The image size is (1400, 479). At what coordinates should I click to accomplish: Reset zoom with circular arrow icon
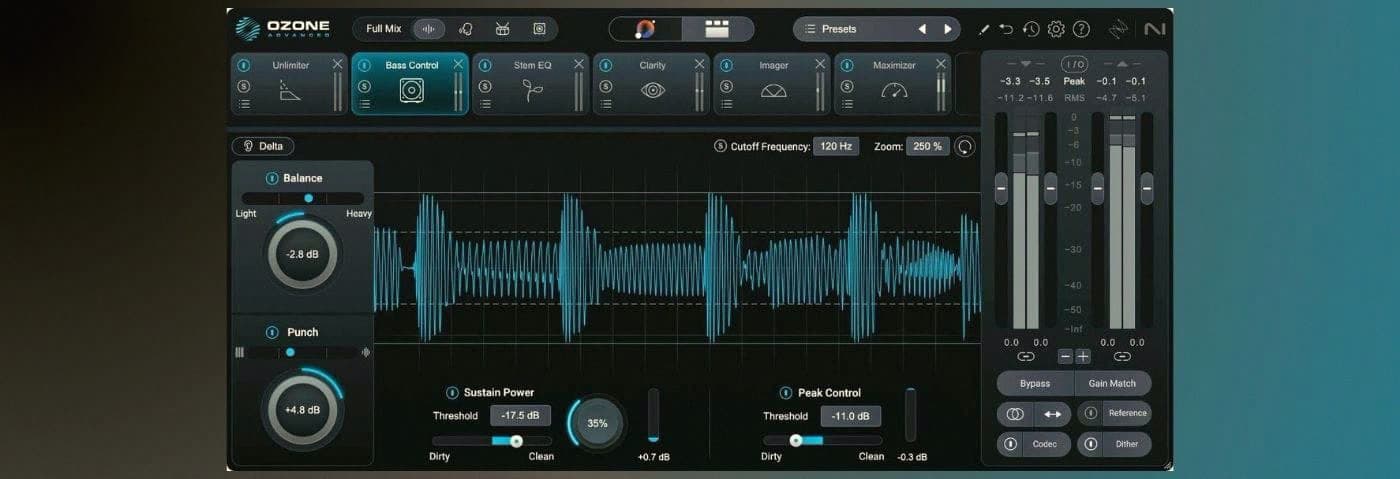point(965,146)
